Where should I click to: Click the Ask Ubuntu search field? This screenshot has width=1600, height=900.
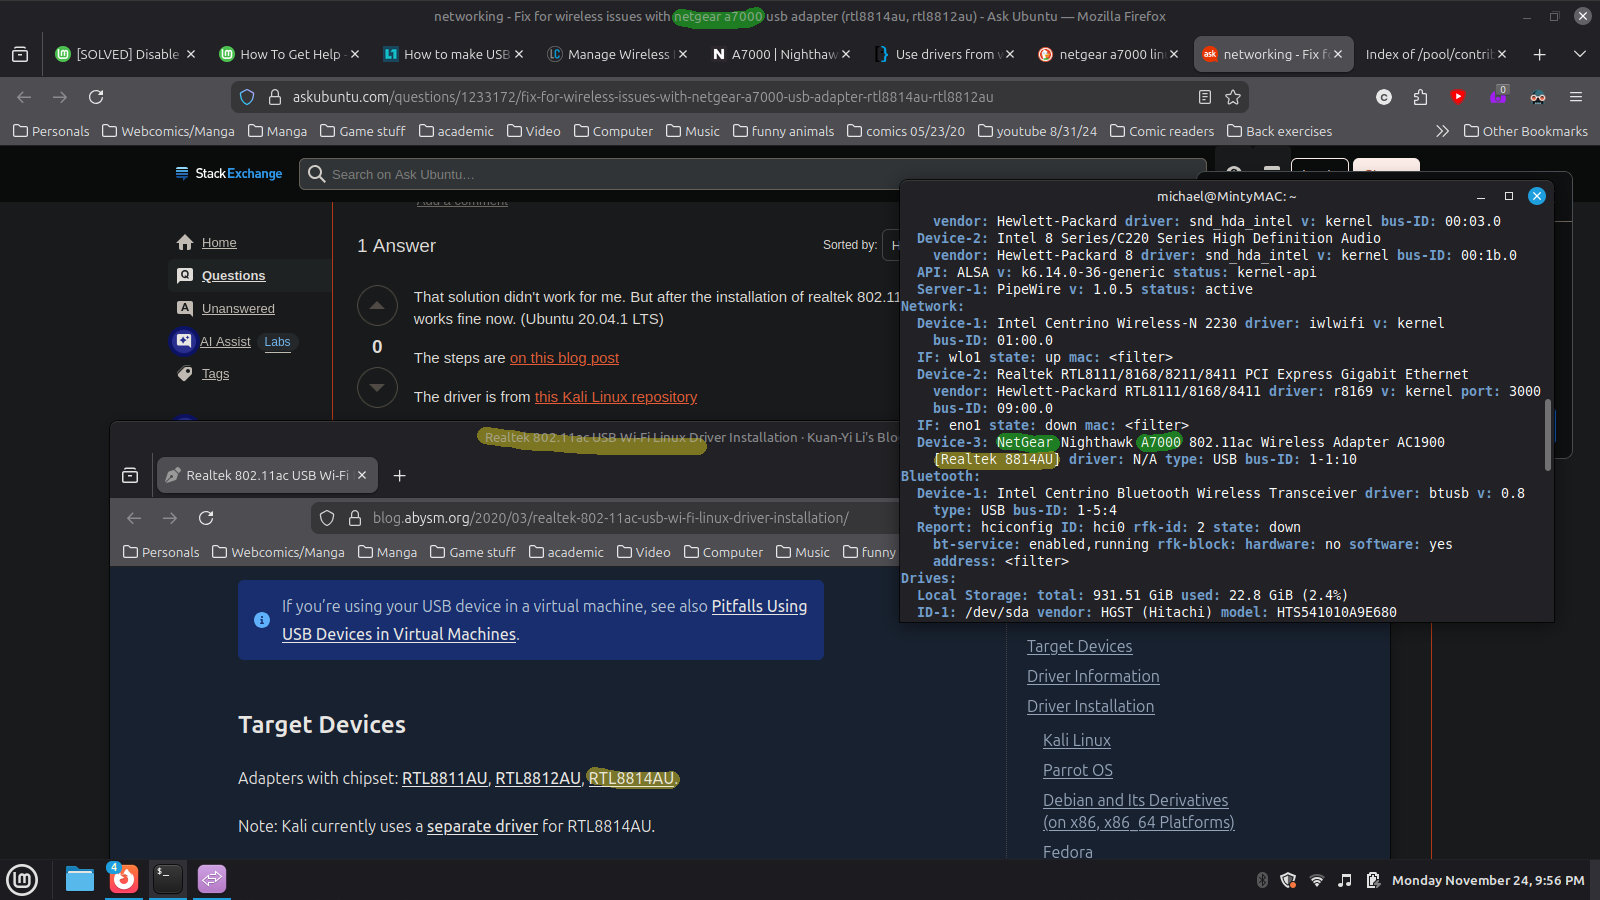coord(600,174)
